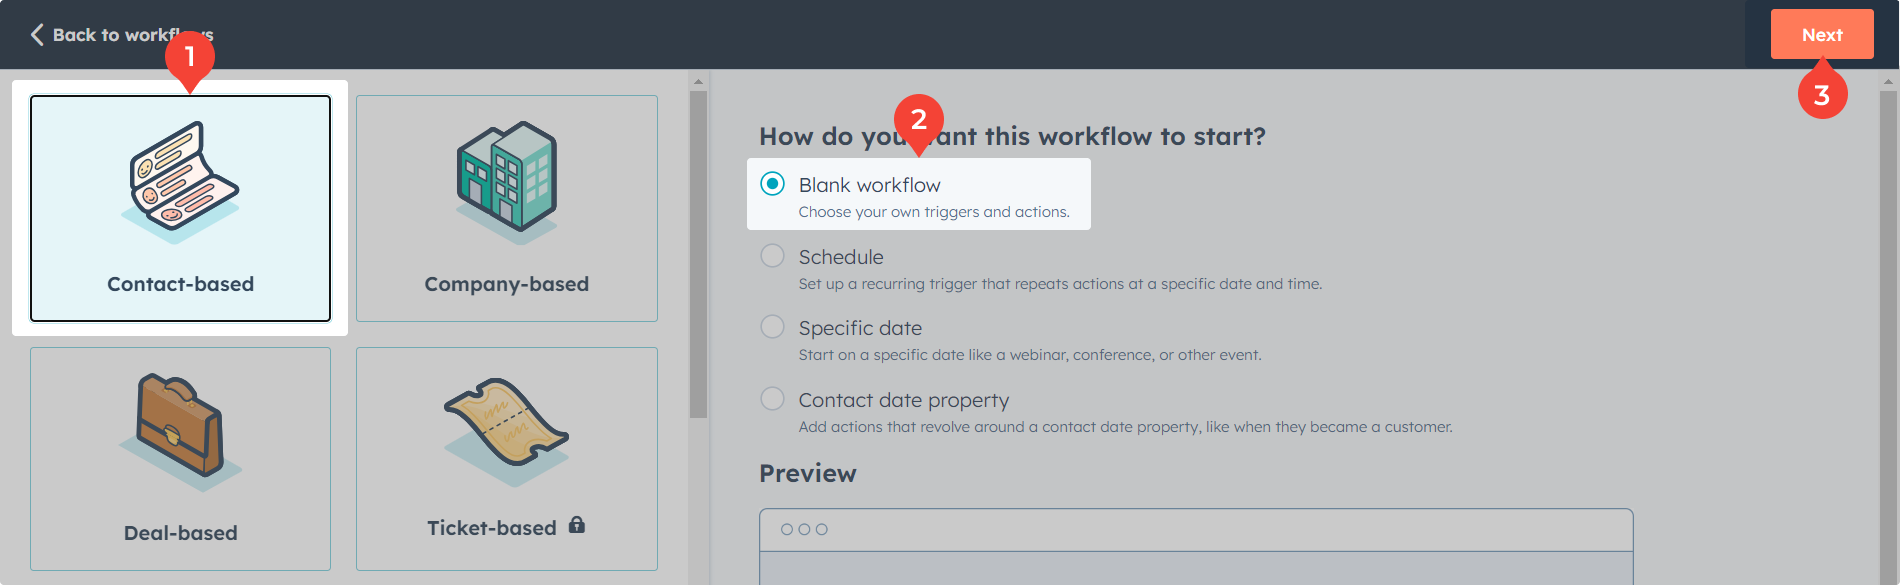Click the workflow type list scrollbar thumb
This screenshot has height=585, width=1900.
[698, 250]
